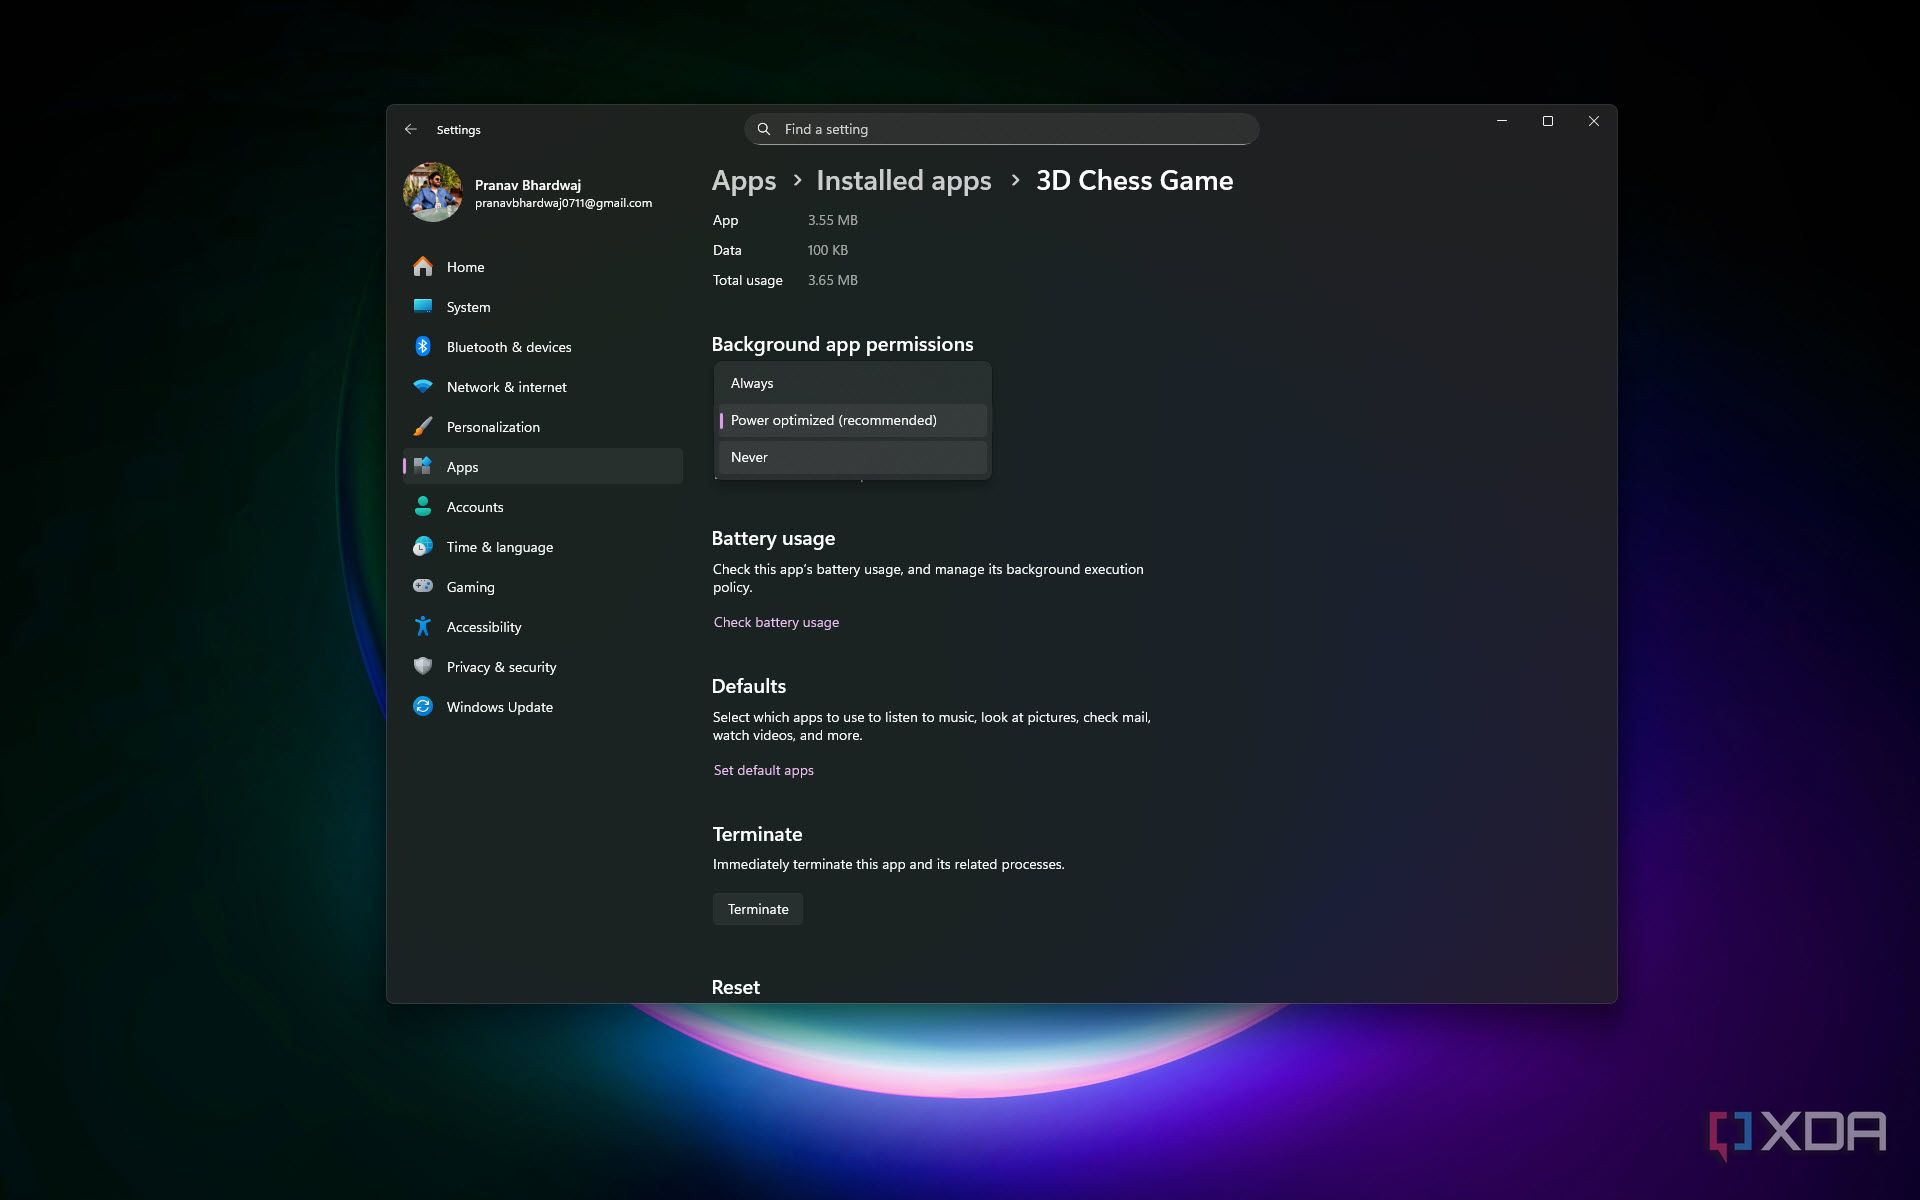The image size is (1920, 1200).
Task: Minimize the Settings window
Action: point(1501,121)
